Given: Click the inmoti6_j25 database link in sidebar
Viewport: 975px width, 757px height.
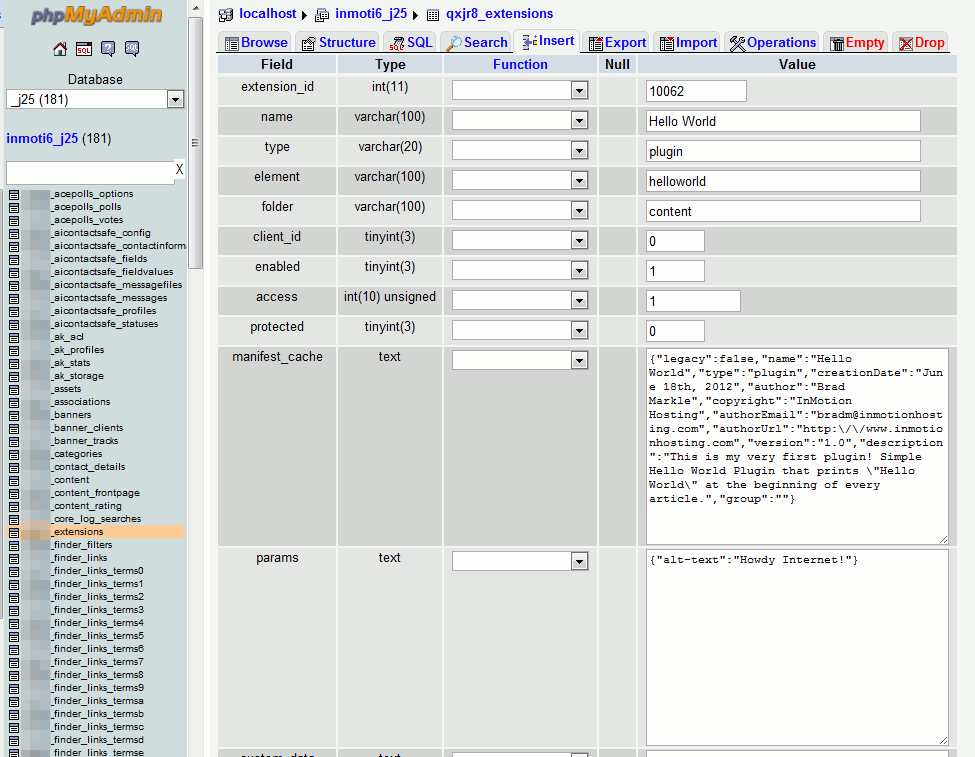Looking at the screenshot, I should tap(42, 139).
